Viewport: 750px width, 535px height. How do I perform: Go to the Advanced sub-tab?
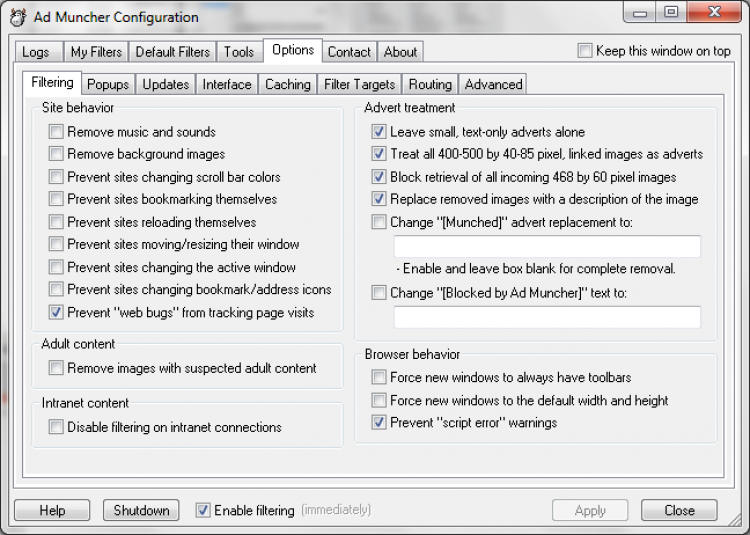click(x=493, y=84)
